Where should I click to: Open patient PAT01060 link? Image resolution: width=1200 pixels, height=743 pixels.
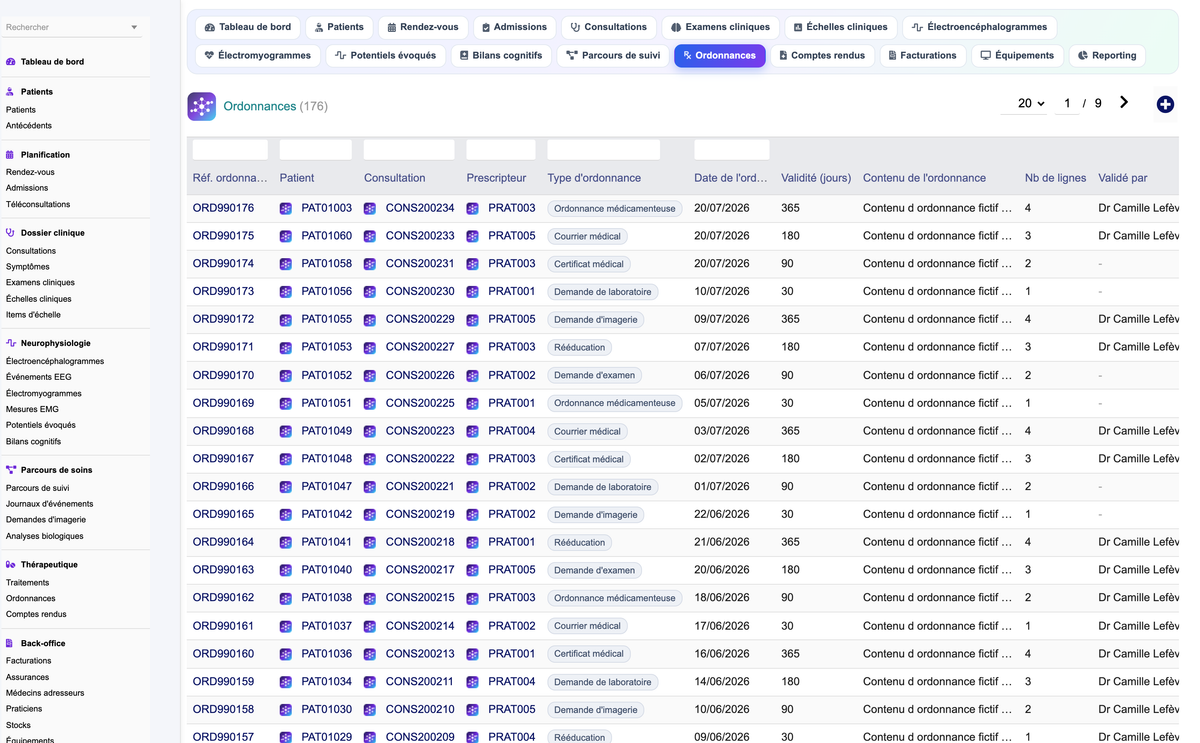[x=326, y=236]
